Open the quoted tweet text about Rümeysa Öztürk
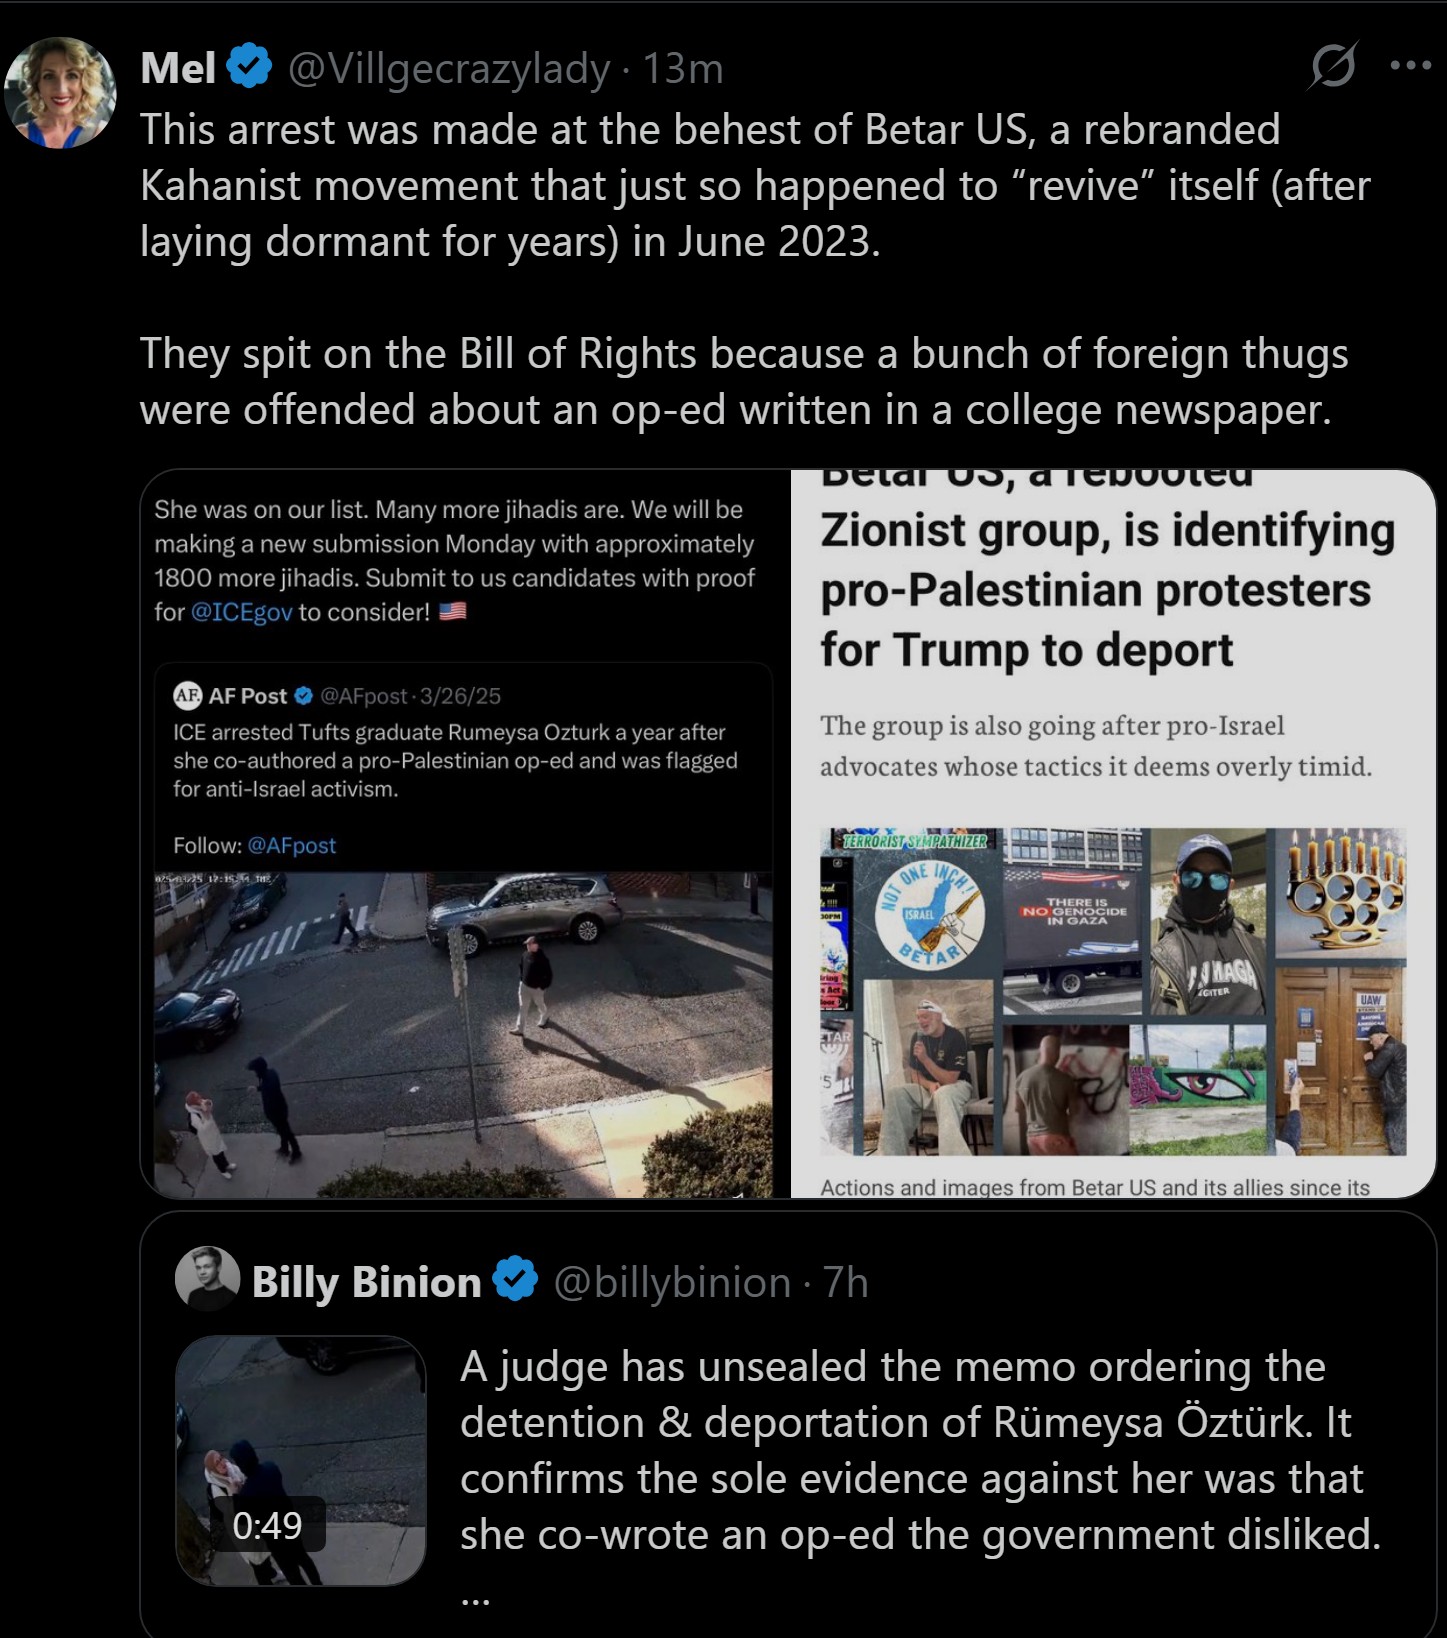 pos(920,1450)
